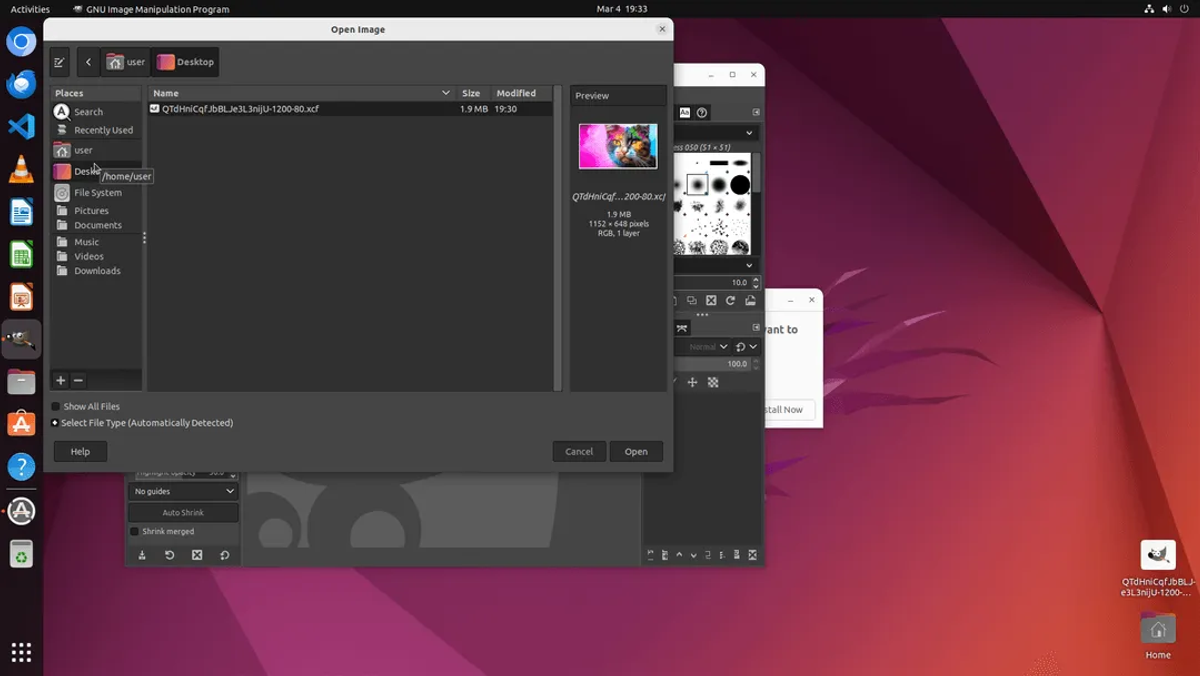The image size is (1200, 676).
Task: Select the user home folder in Places
Action: tap(97, 150)
